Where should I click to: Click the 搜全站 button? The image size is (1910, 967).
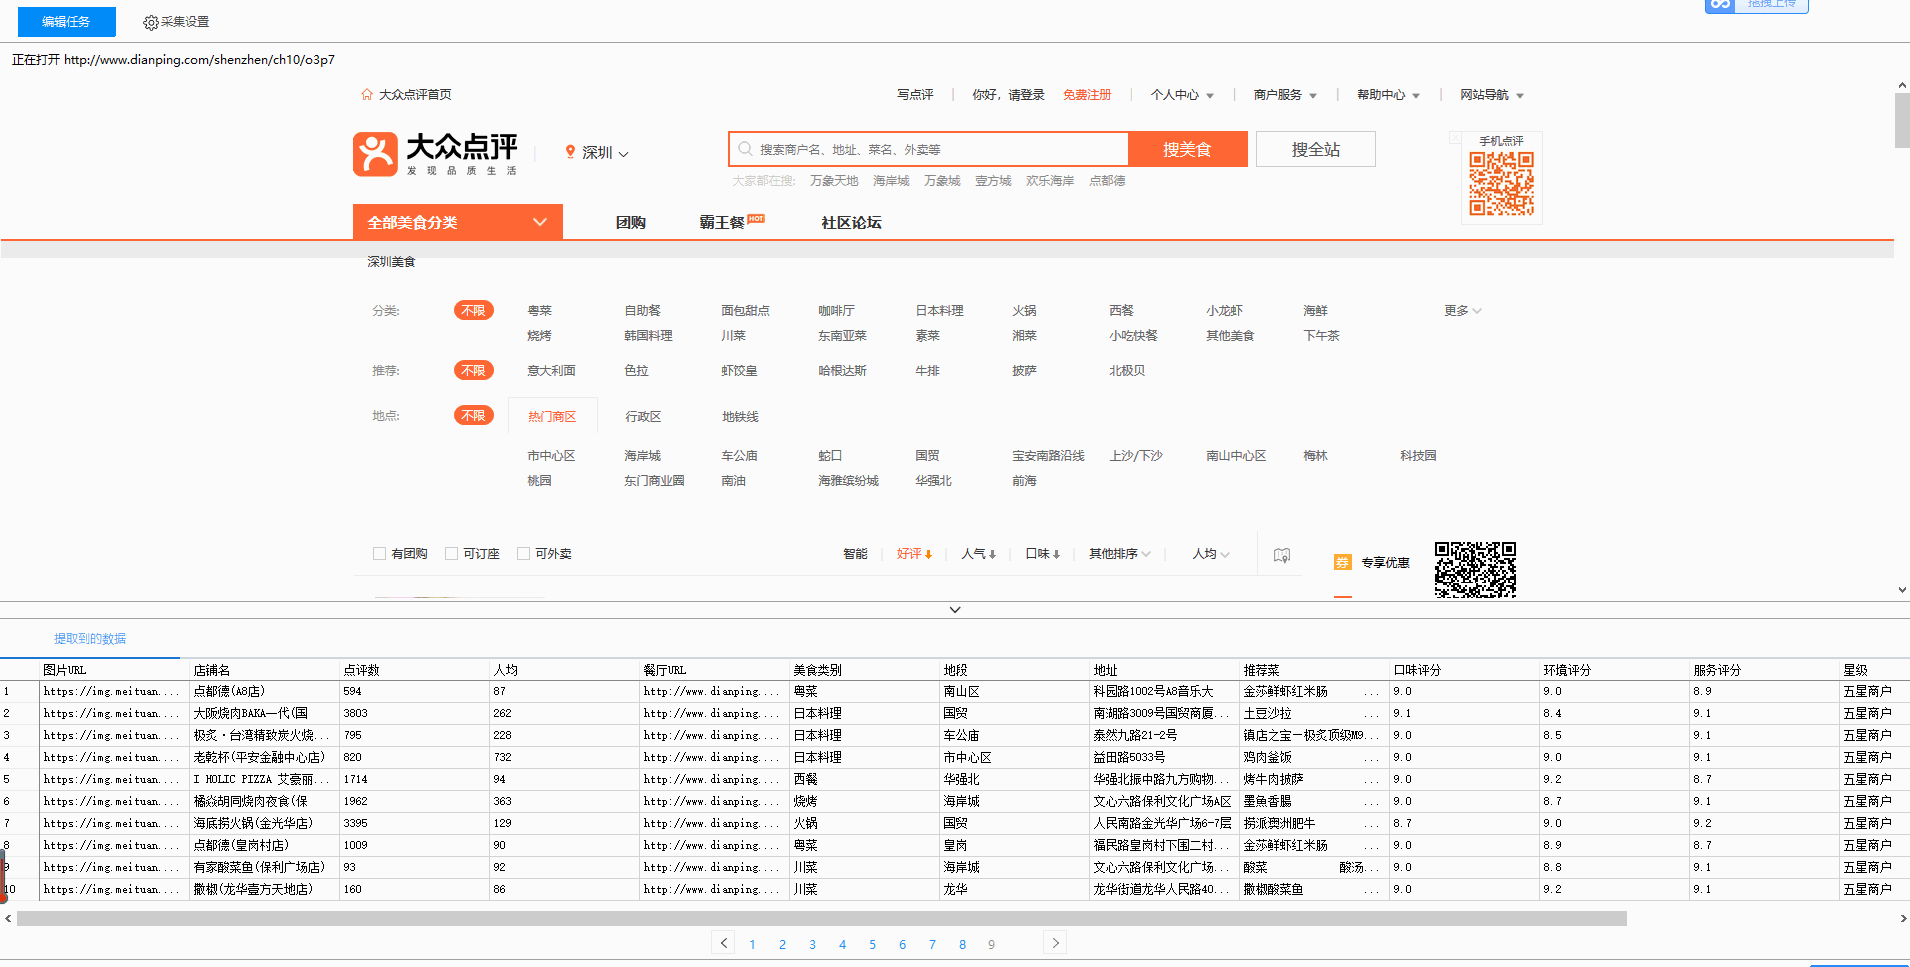coord(1316,149)
